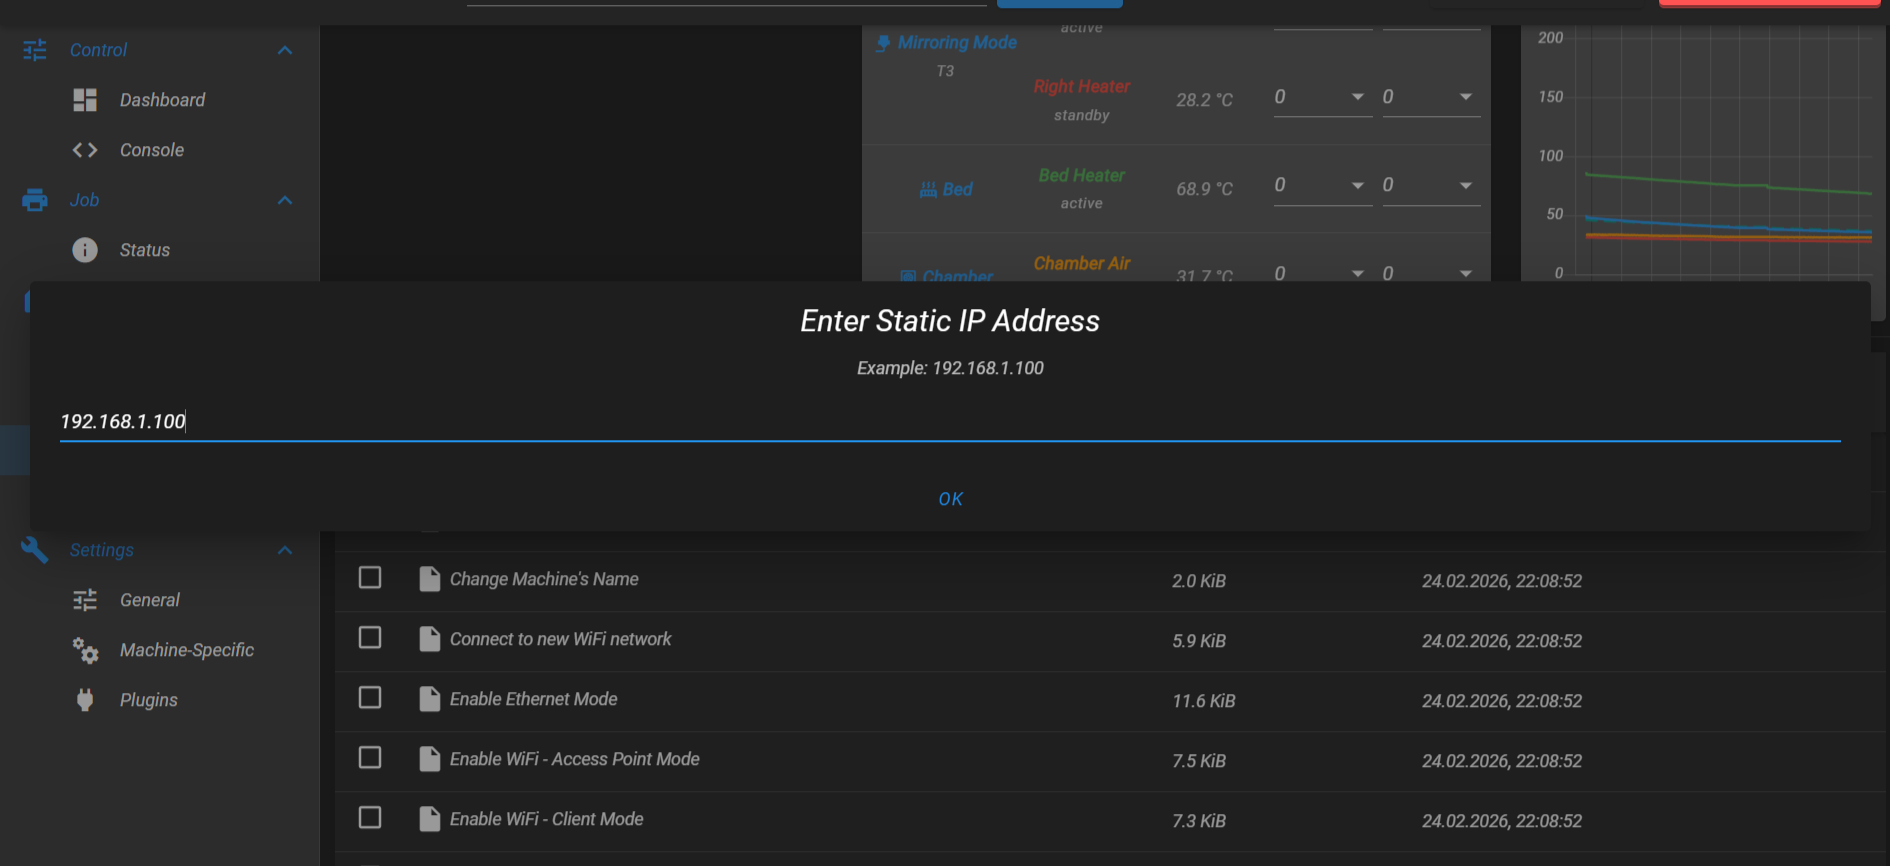Click the Status info icon
Viewport: 1890px width, 866px height.
85,250
